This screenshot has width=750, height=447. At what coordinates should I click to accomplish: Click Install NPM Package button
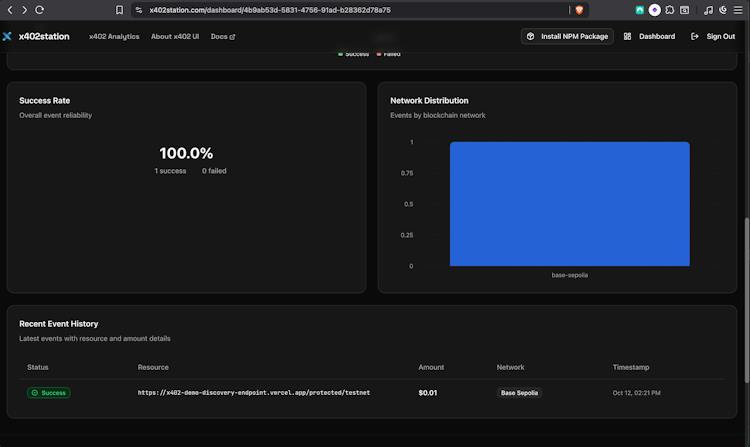coord(567,36)
